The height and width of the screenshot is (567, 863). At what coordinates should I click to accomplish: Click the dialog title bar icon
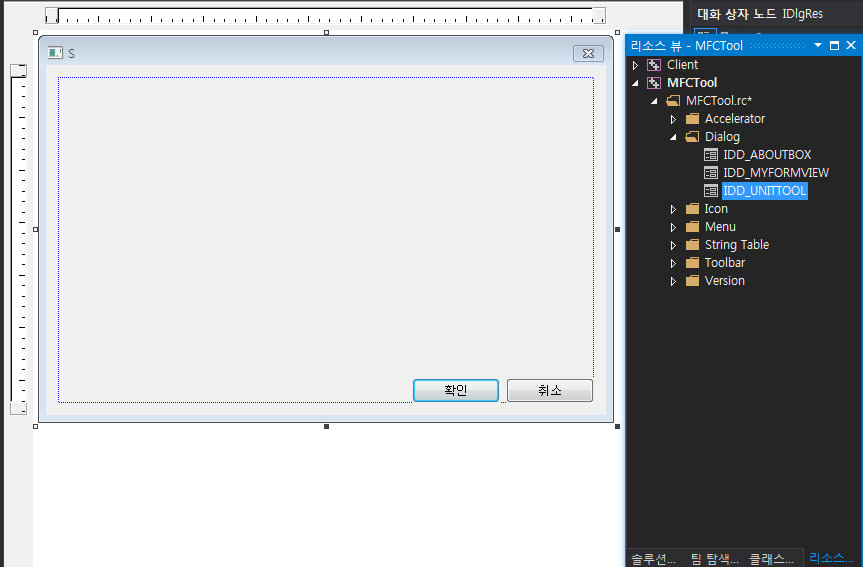click(x=55, y=53)
